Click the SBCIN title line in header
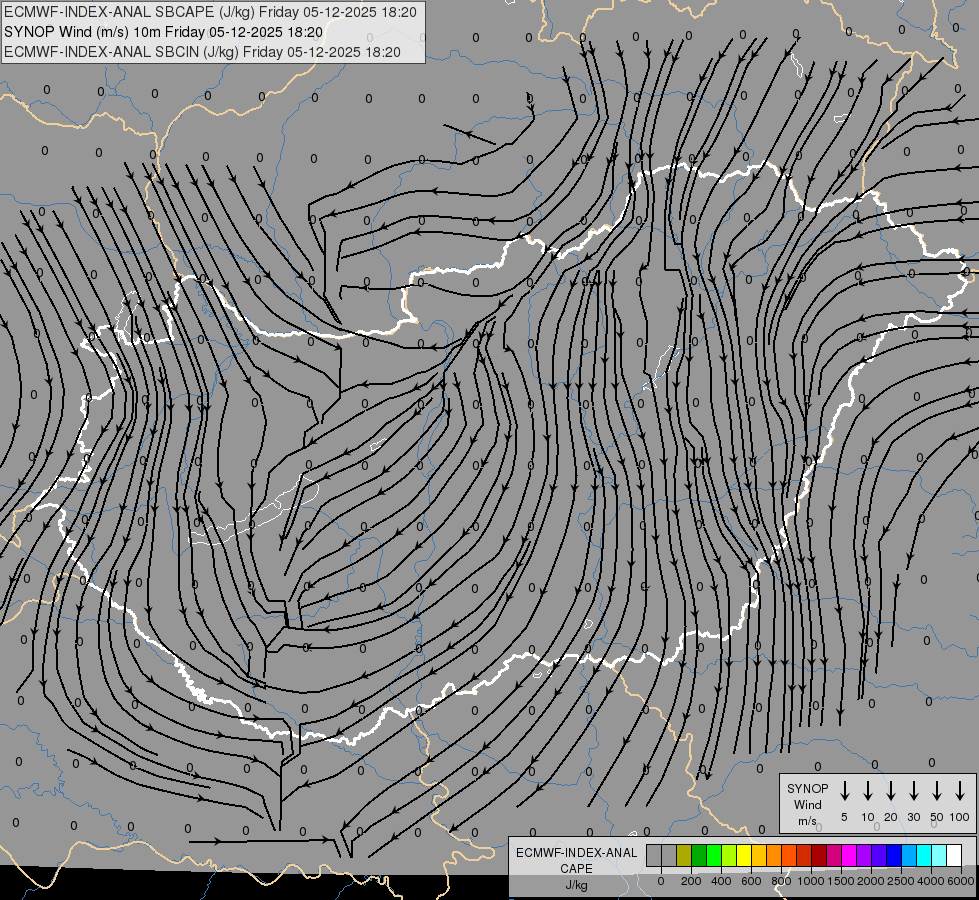The width and height of the screenshot is (979, 900). [202, 52]
